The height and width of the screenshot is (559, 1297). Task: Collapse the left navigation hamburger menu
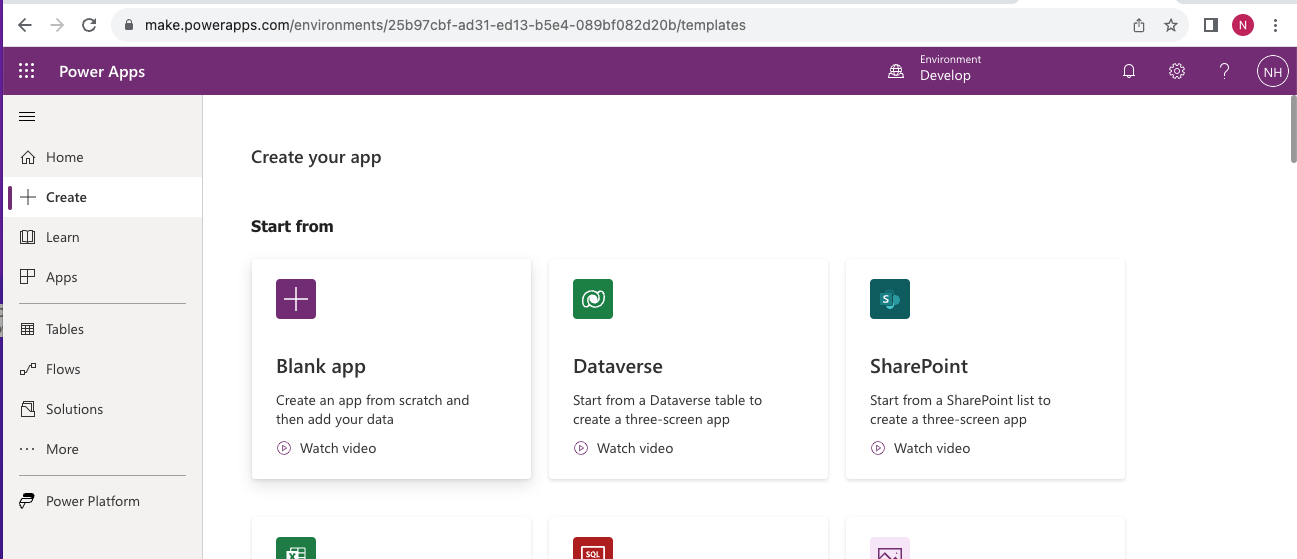pos(27,117)
